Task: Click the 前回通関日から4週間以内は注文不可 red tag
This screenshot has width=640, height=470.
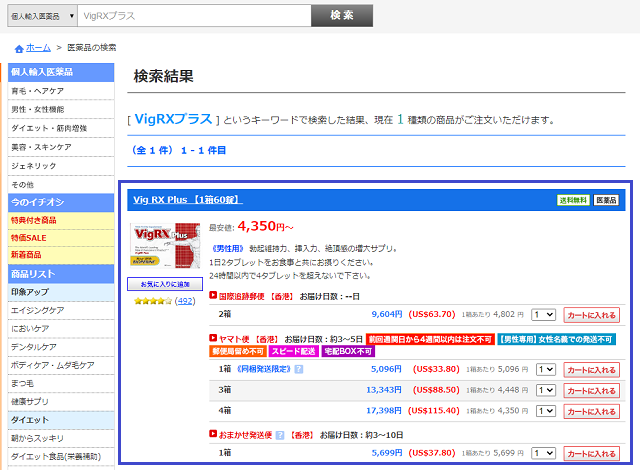Action: point(430,339)
